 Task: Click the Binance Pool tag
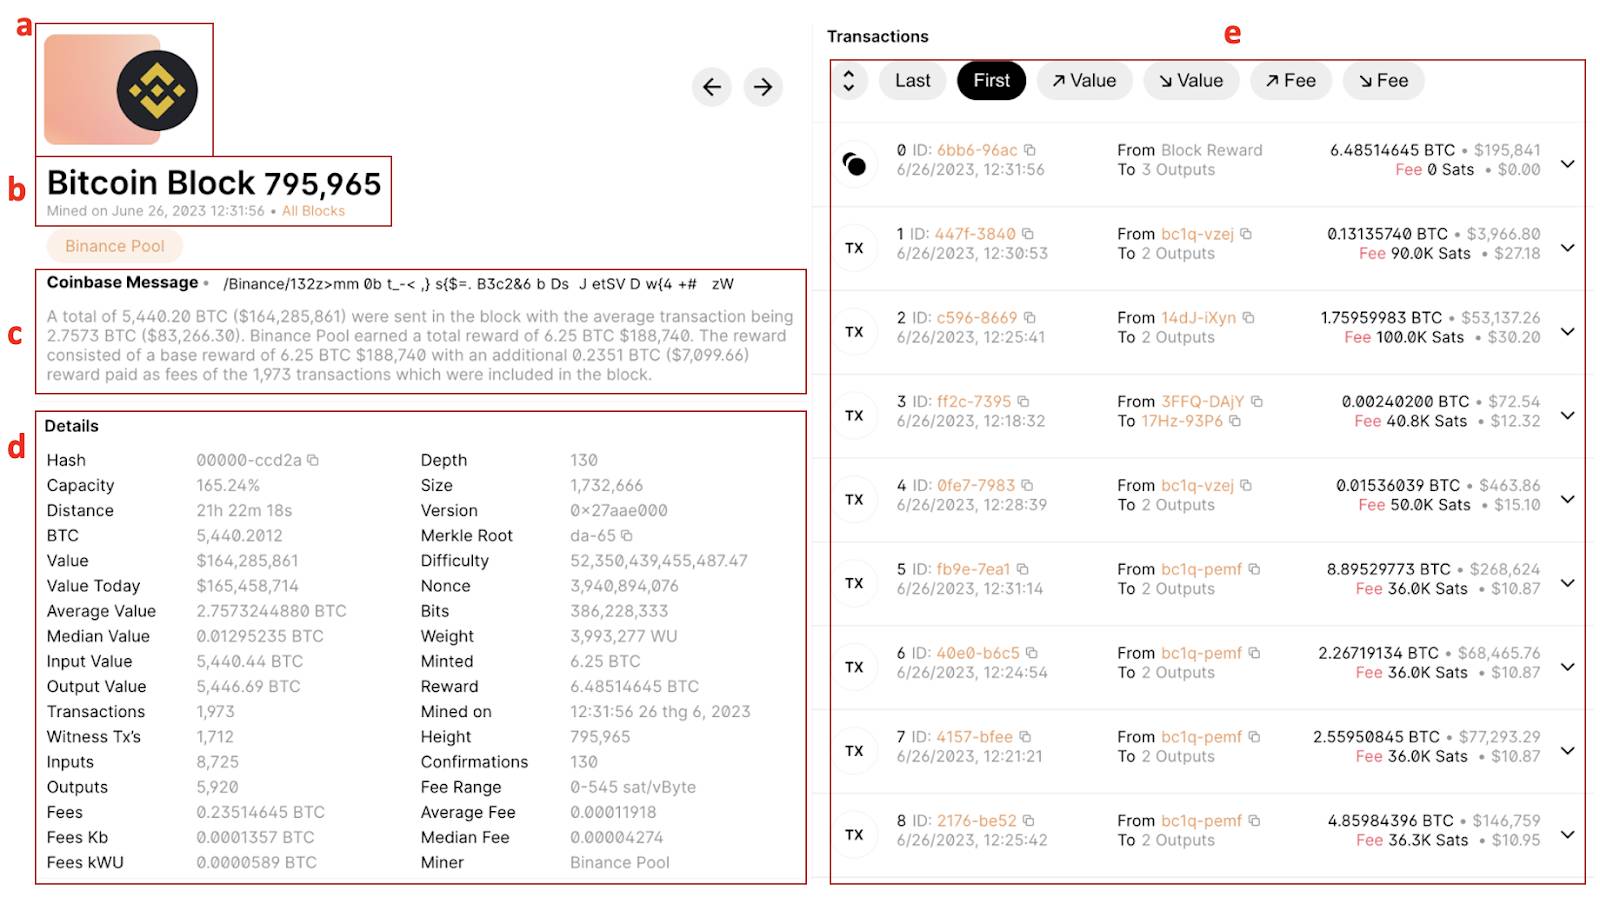(115, 246)
